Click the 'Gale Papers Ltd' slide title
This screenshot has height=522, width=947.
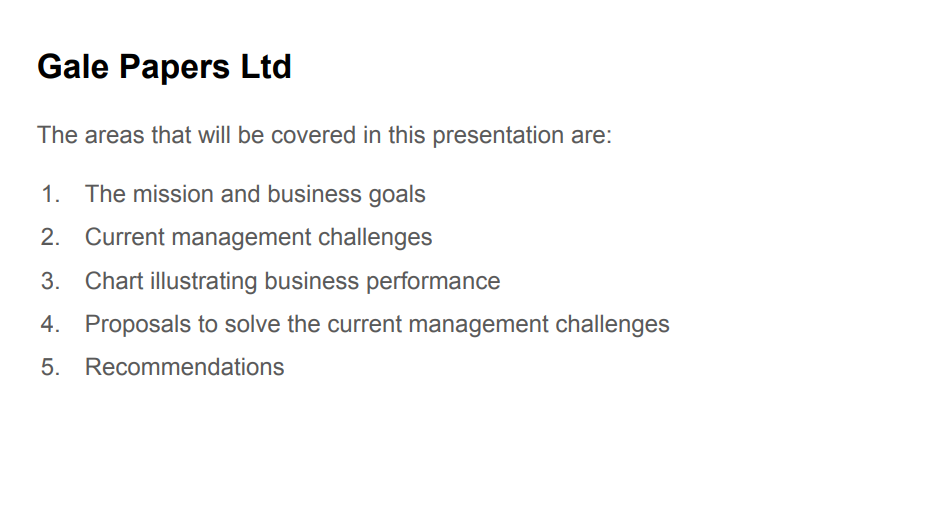tap(164, 67)
